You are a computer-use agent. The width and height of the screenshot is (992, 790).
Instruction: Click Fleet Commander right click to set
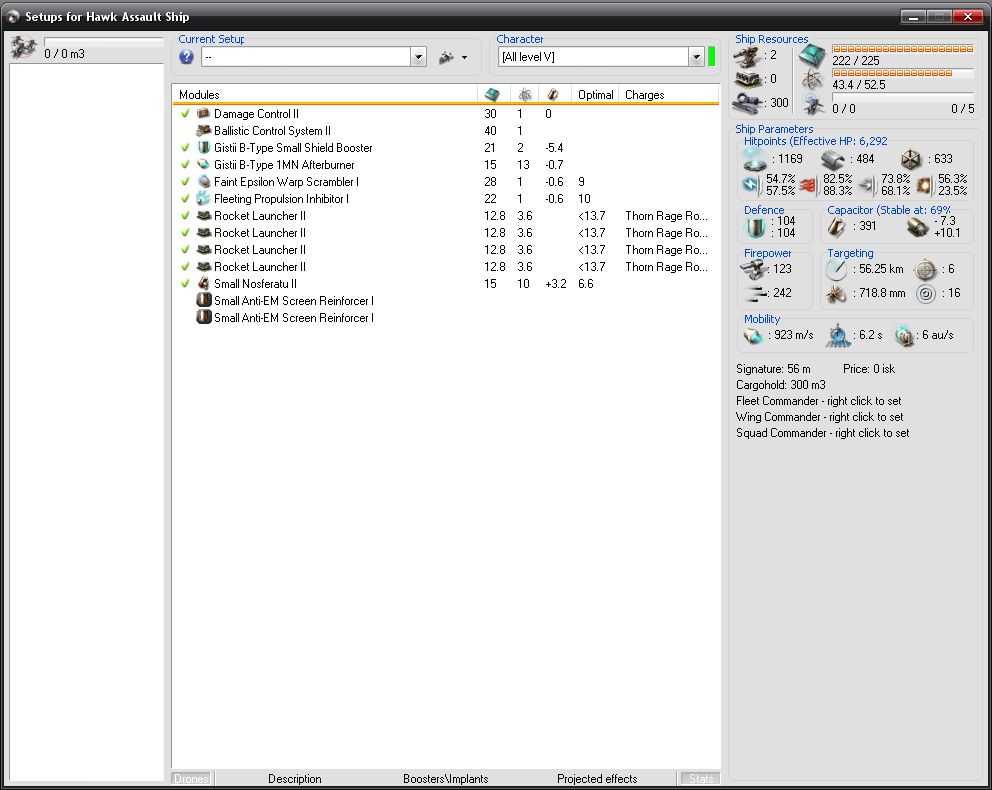point(819,401)
